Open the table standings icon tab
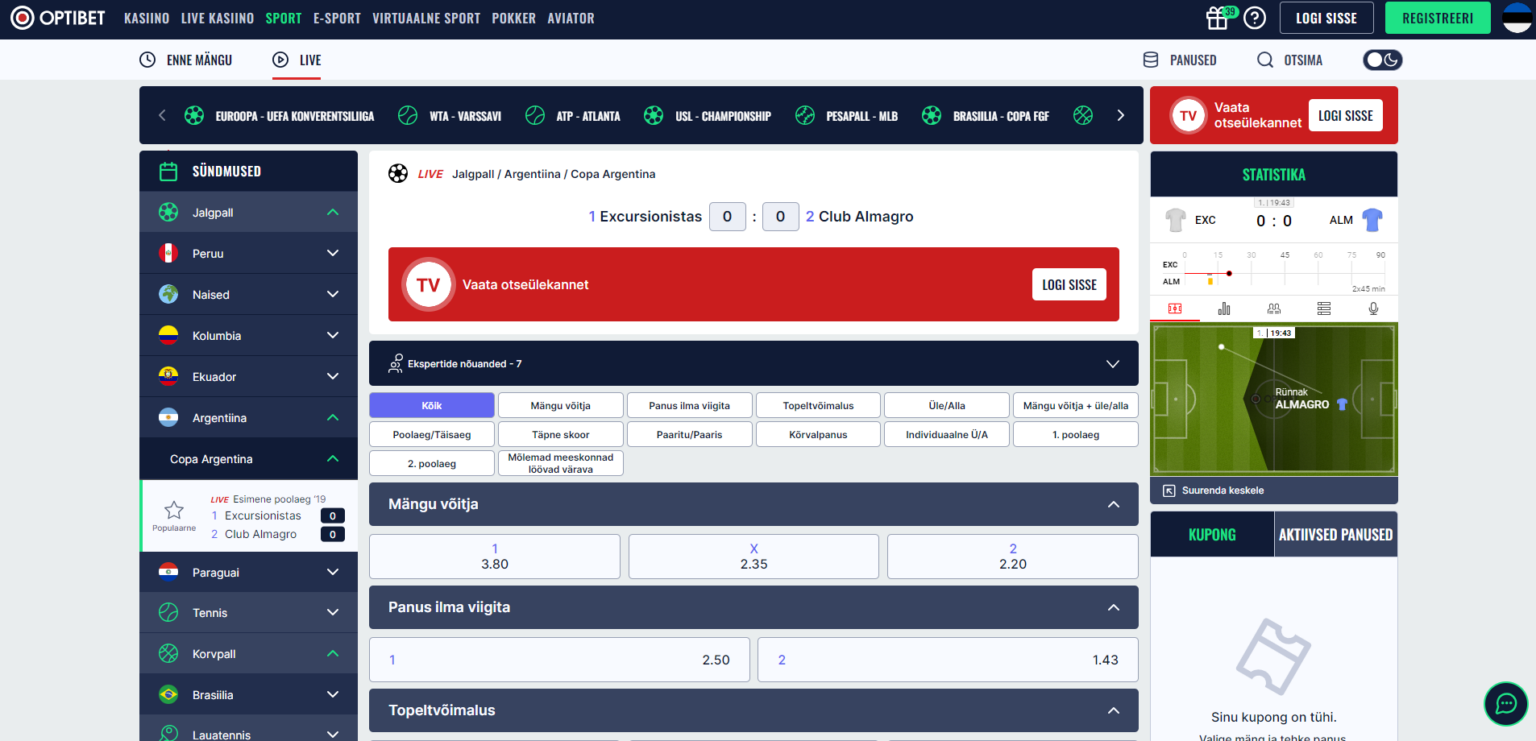Image resolution: width=1536 pixels, height=741 pixels. click(1324, 309)
